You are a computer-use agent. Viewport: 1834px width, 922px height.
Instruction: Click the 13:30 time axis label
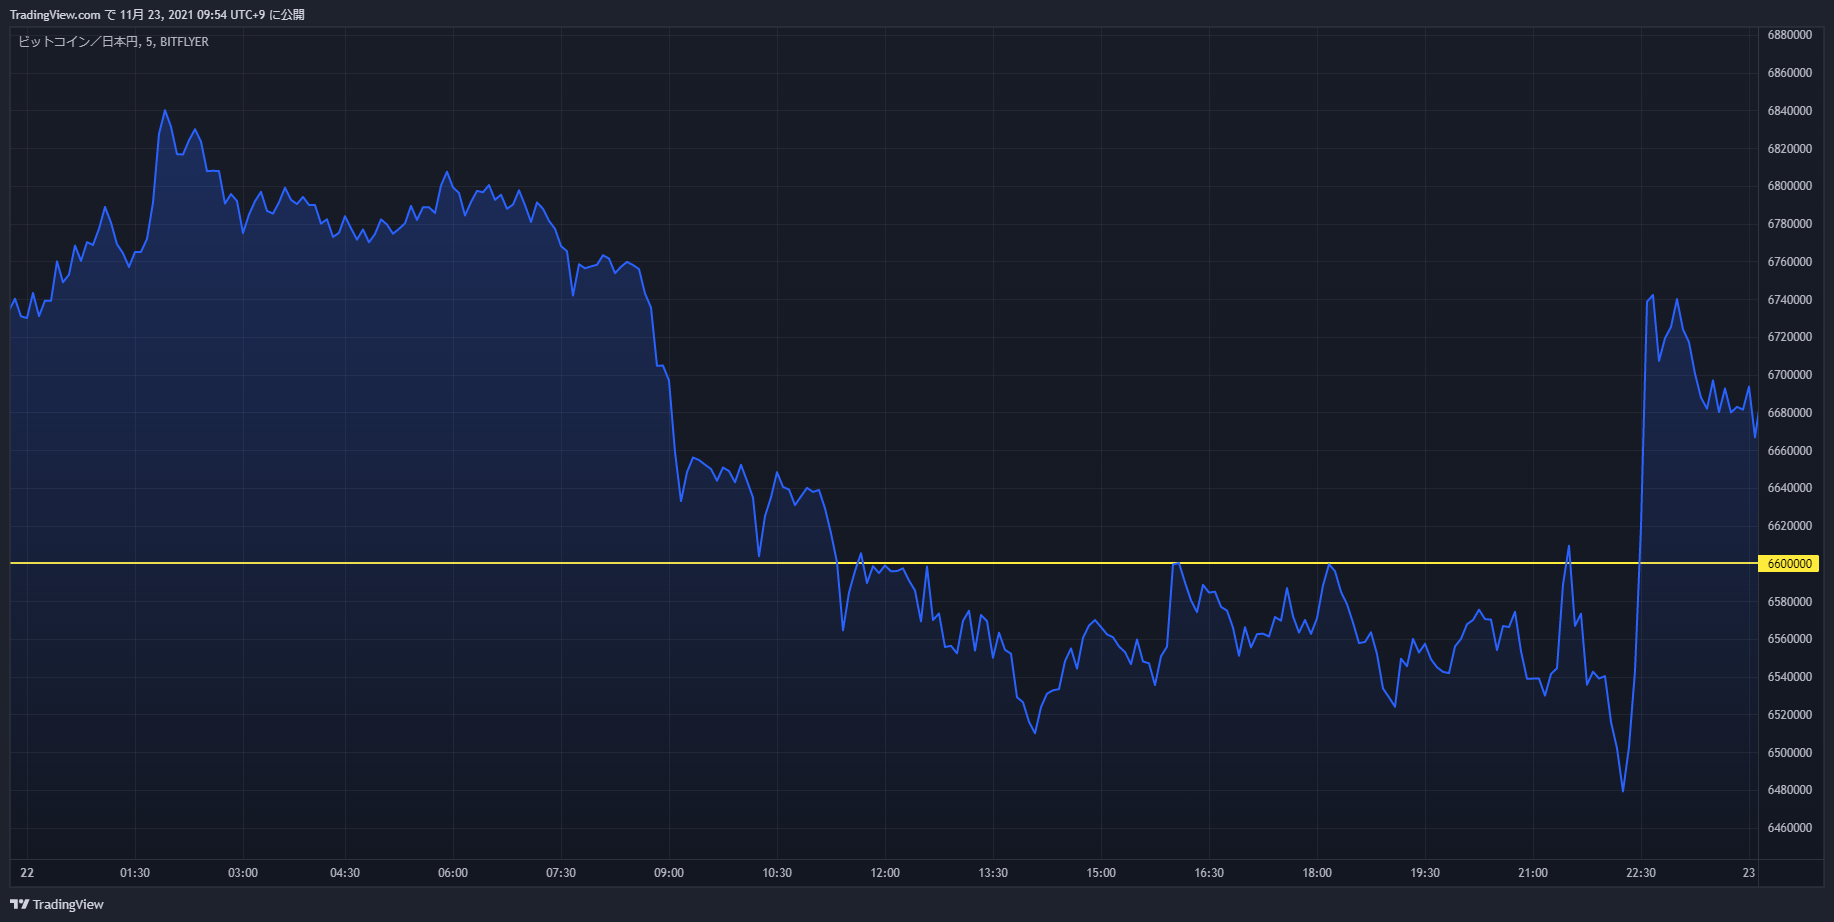pyautogui.click(x=993, y=873)
